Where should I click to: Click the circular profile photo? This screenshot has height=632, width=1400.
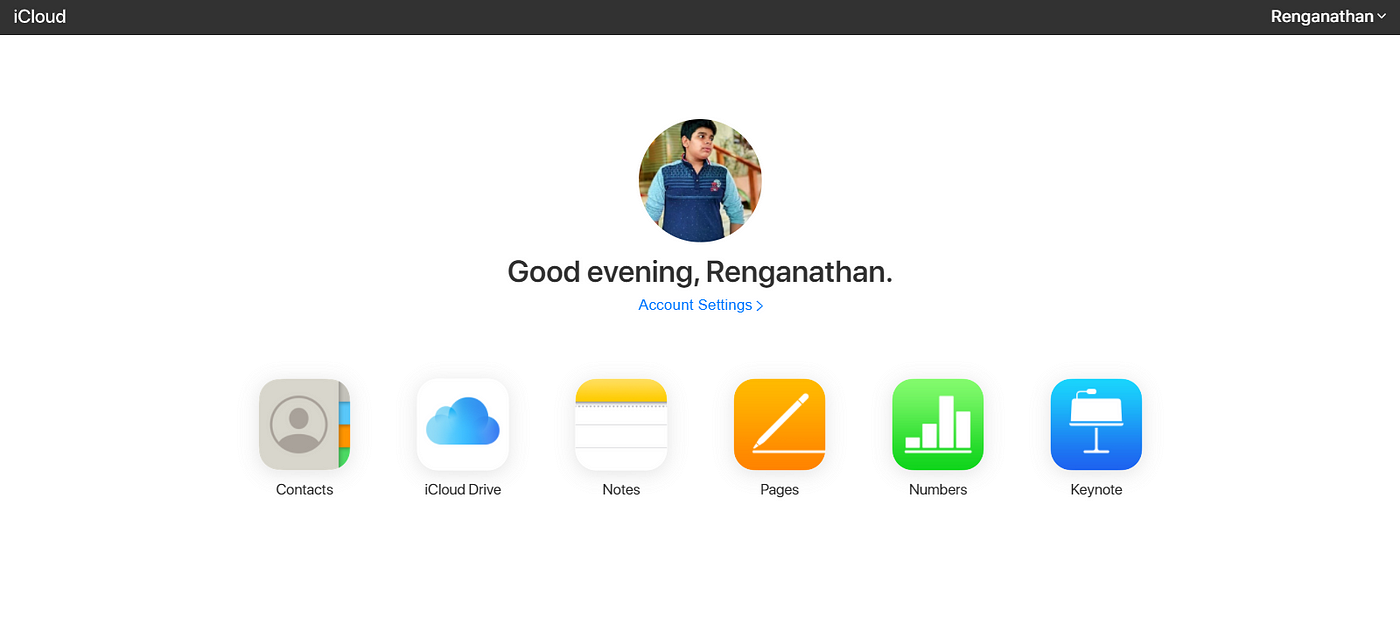[700, 180]
